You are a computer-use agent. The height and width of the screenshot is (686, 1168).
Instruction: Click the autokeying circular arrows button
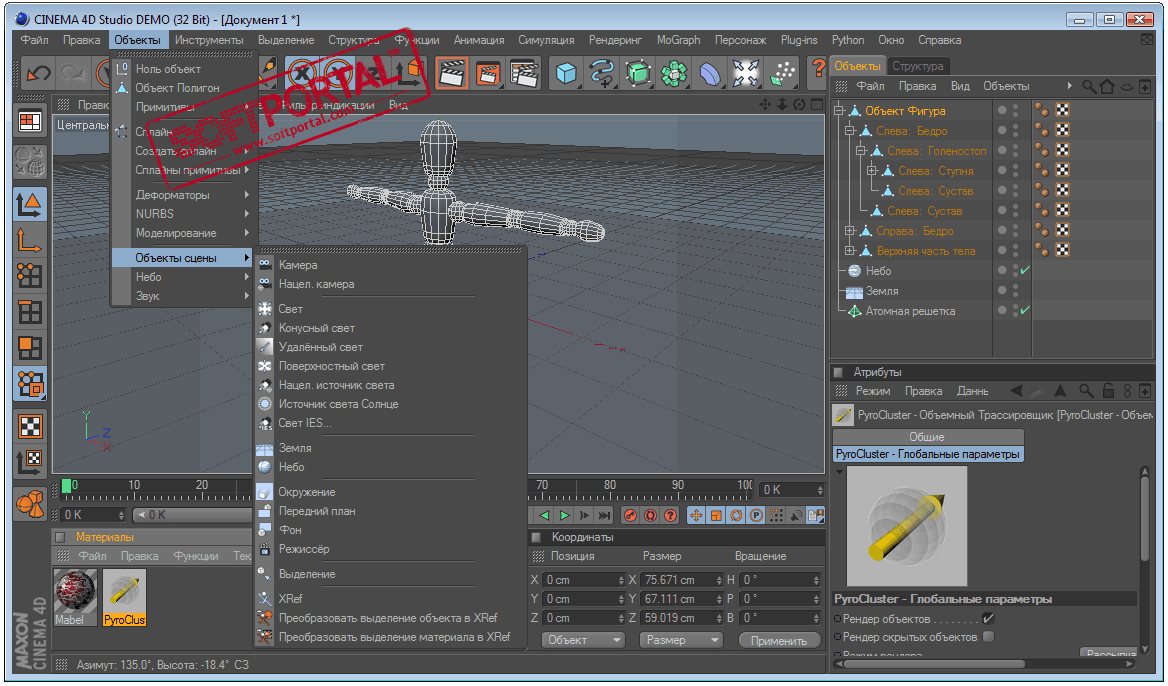point(650,515)
